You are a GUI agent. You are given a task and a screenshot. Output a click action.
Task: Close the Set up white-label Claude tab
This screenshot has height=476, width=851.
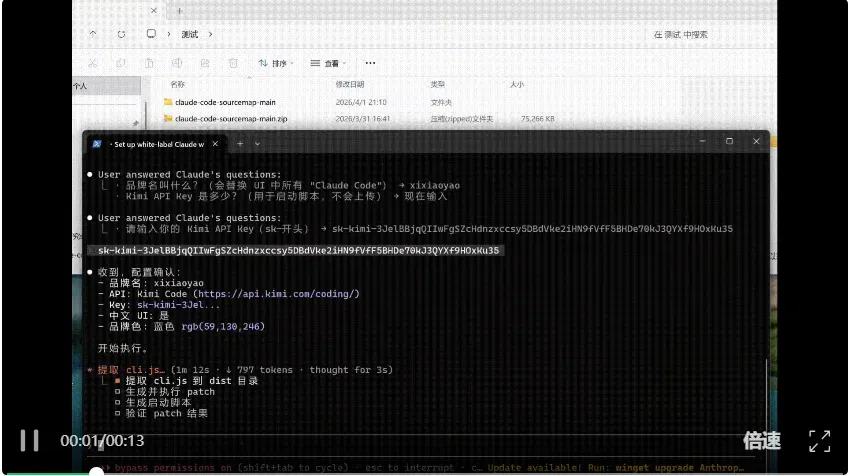[215, 144]
